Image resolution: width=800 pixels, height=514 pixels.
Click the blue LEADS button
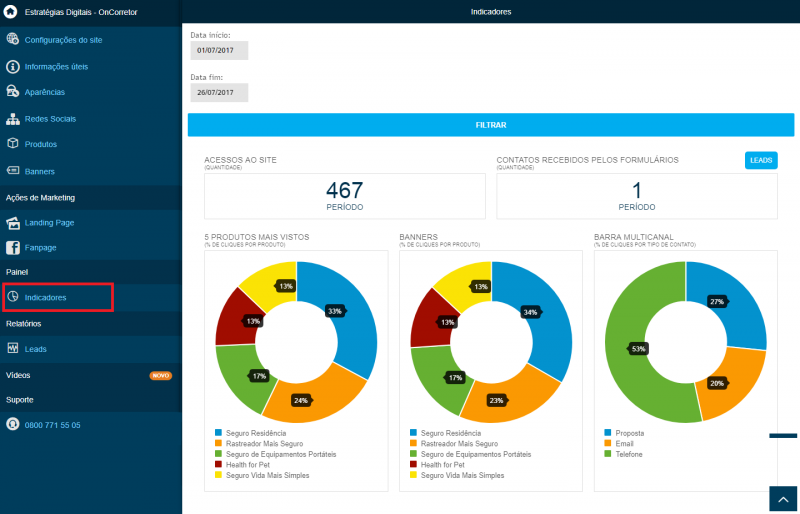click(761, 160)
